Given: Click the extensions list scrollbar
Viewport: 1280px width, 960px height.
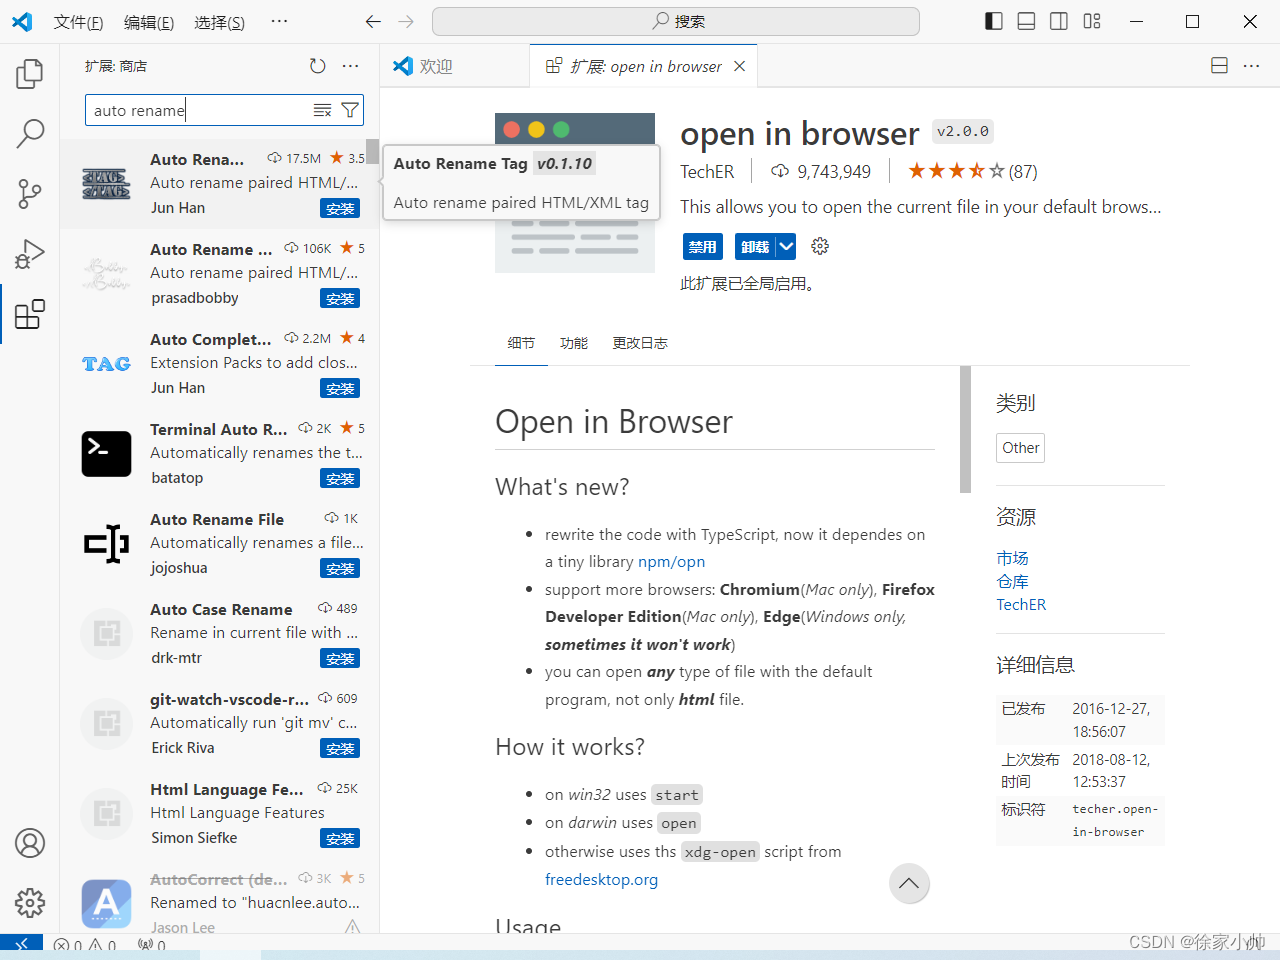Looking at the screenshot, I should pyautogui.click(x=372, y=152).
